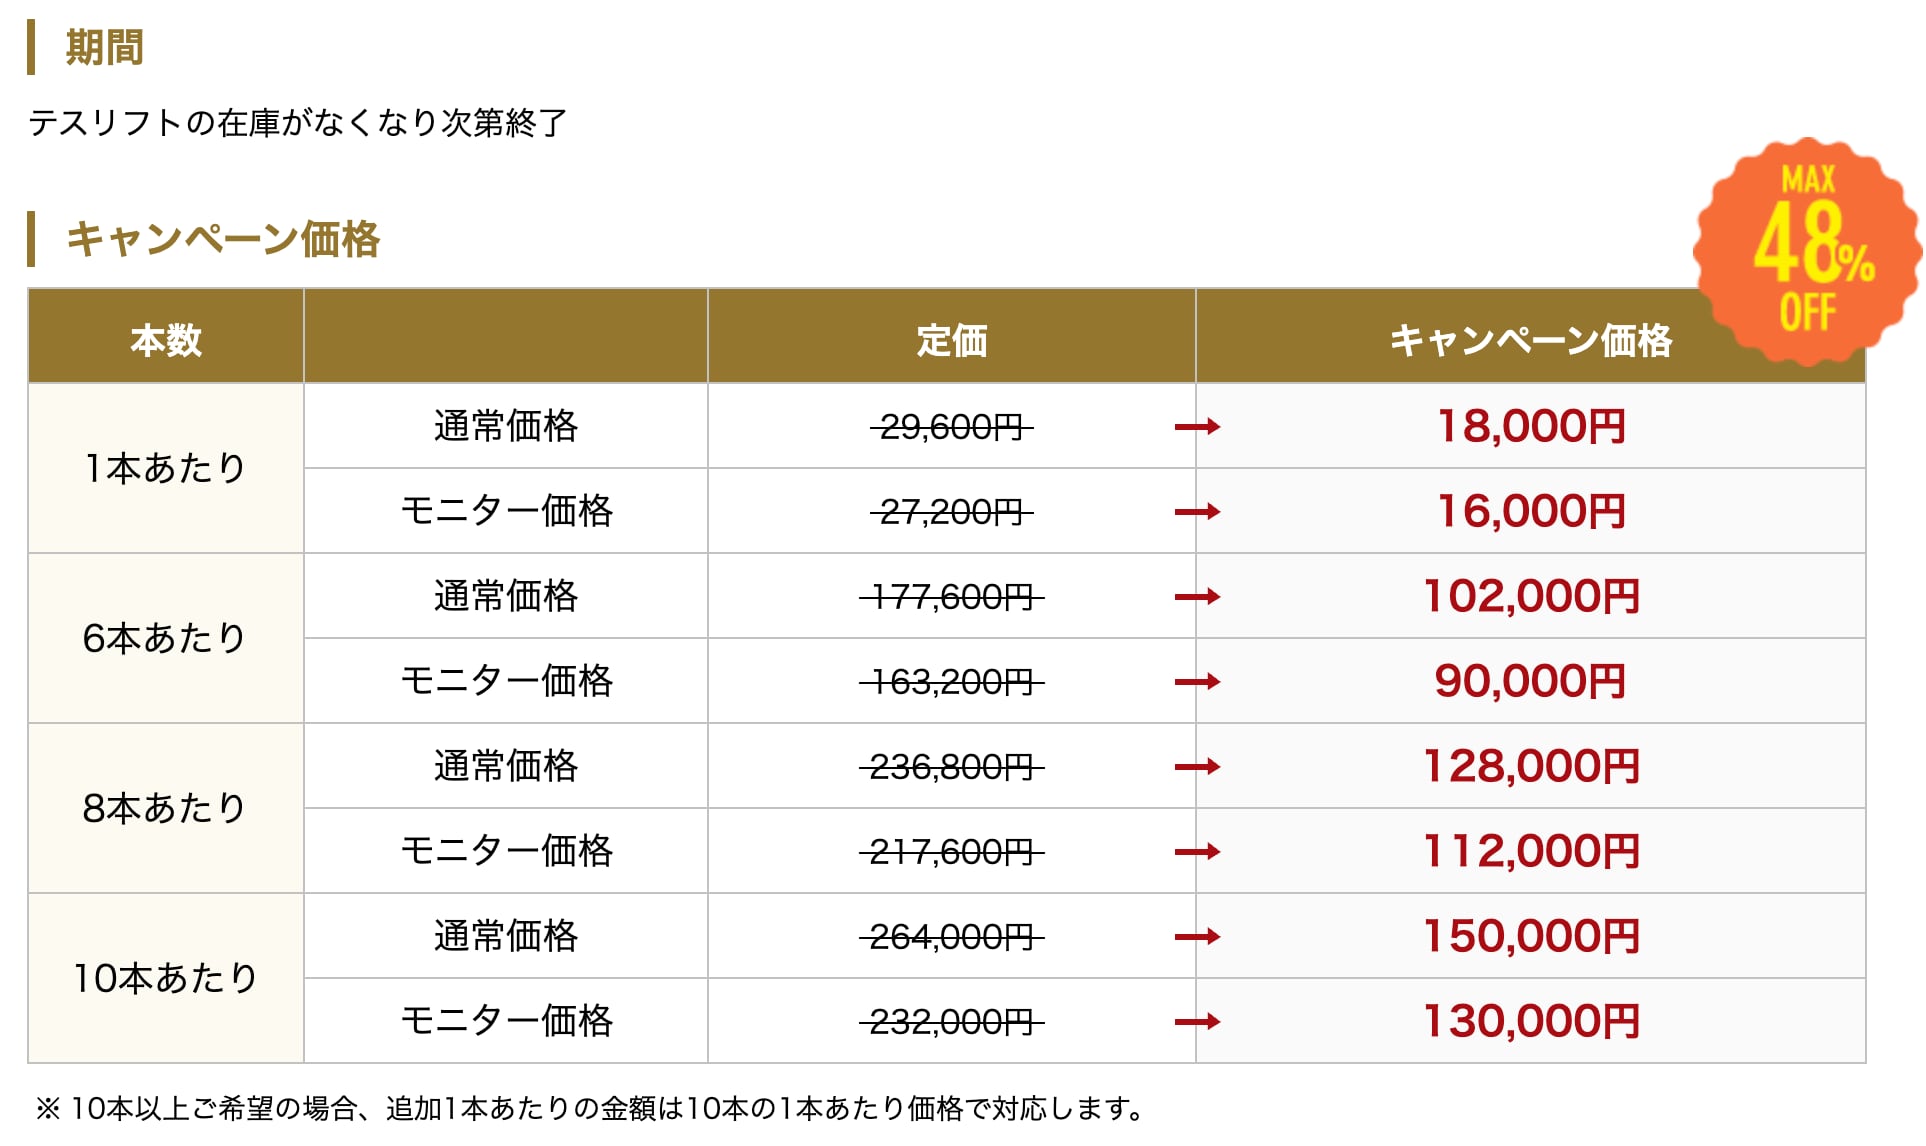This screenshot has width=1926, height=1146.
Task: Click the MAX 48% OFF badge
Action: click(x=1808, y=250)
